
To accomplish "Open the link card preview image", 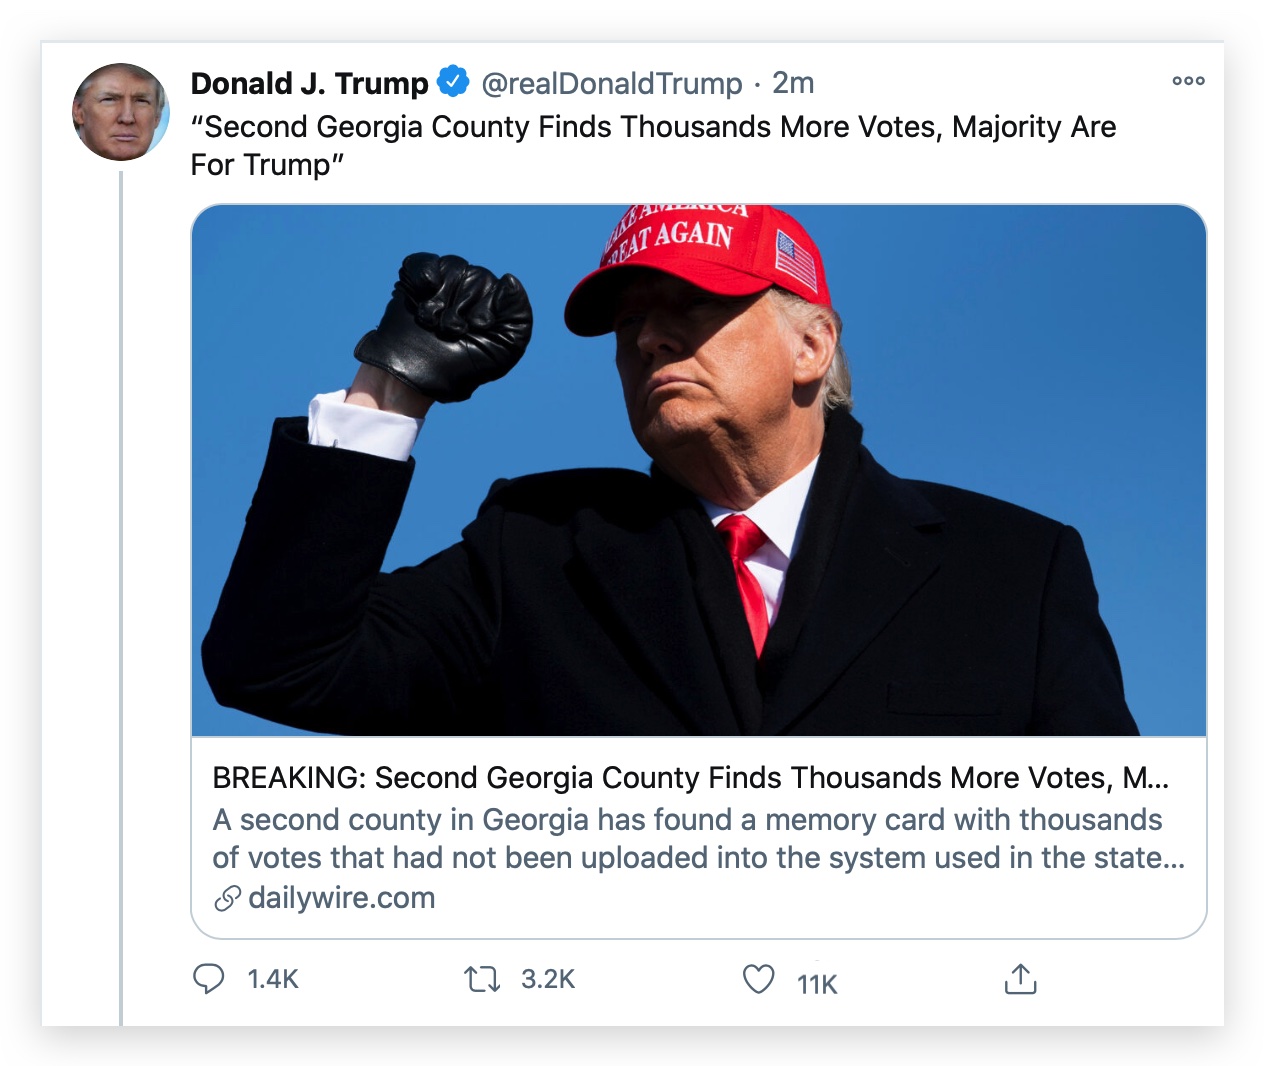I will coord(698,470).
